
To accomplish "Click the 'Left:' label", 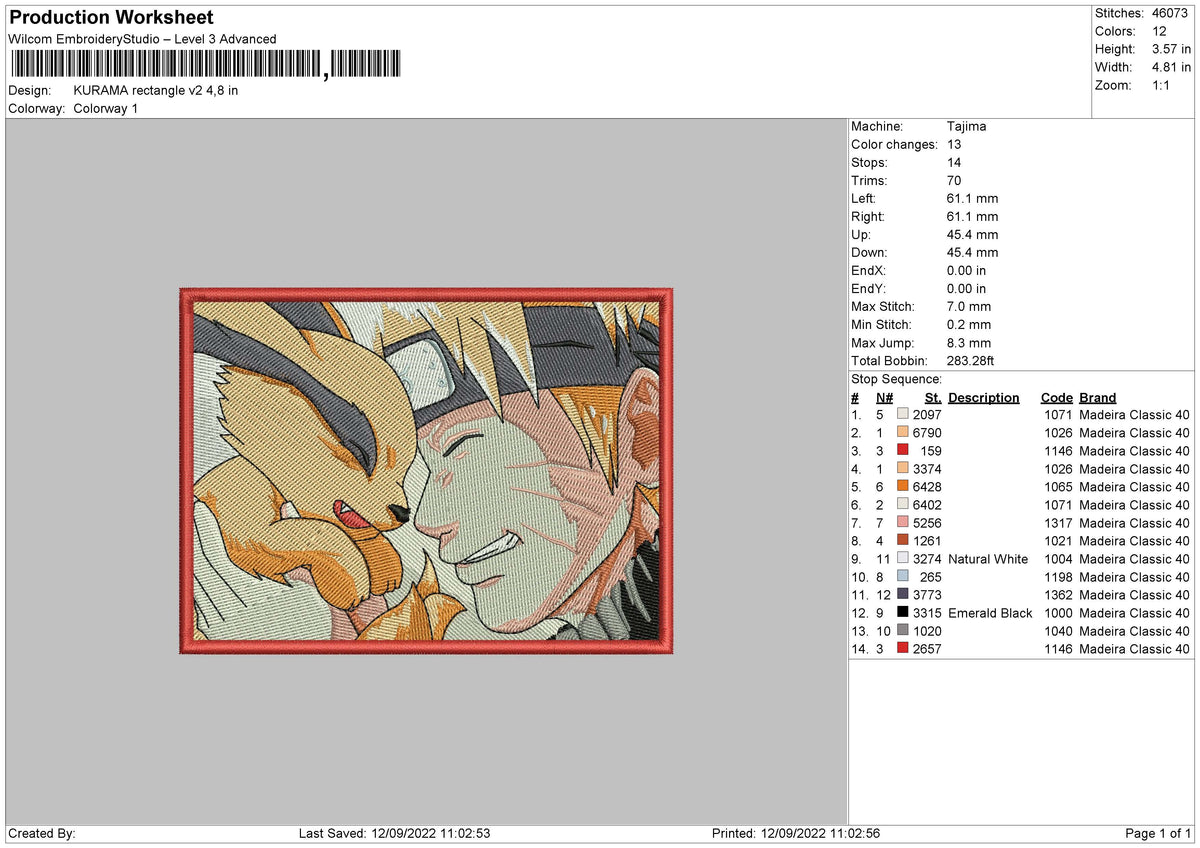I will point(863,199).
